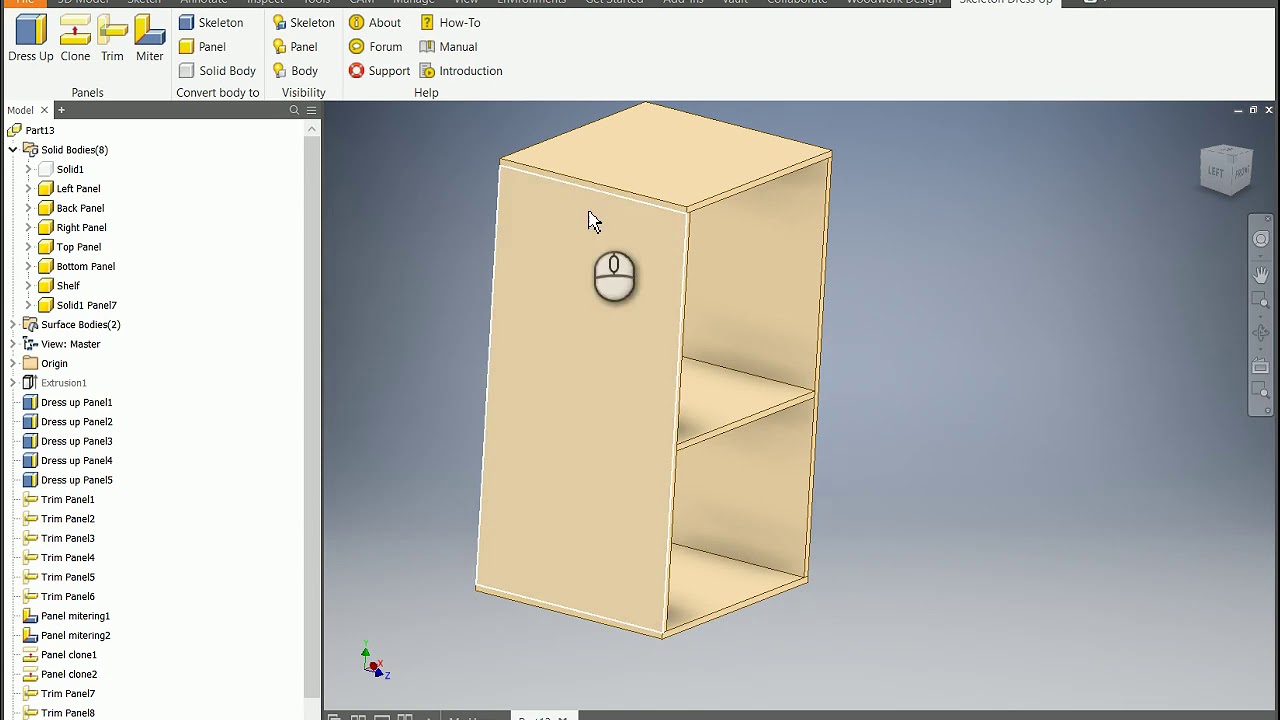Viewport: 1280px width, 720px height.
Task: Expand the Back Panel node
Action: pos(28,208)
